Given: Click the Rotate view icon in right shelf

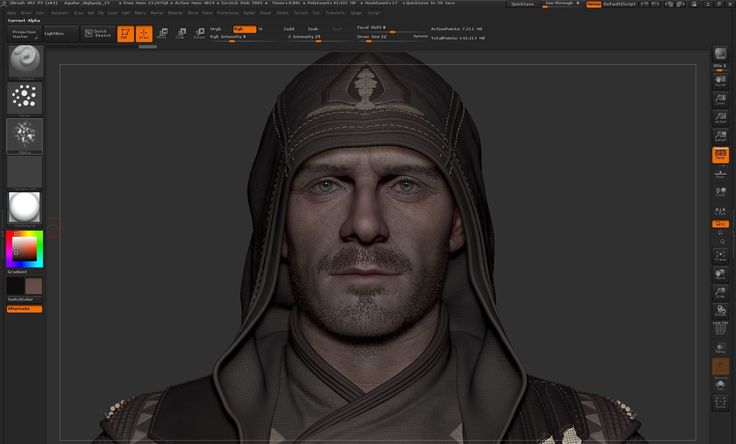Looking at the screenshot, I should point(720,311).
